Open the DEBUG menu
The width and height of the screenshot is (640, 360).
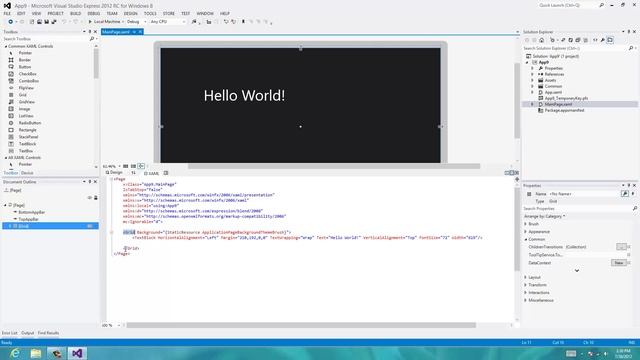93,13
